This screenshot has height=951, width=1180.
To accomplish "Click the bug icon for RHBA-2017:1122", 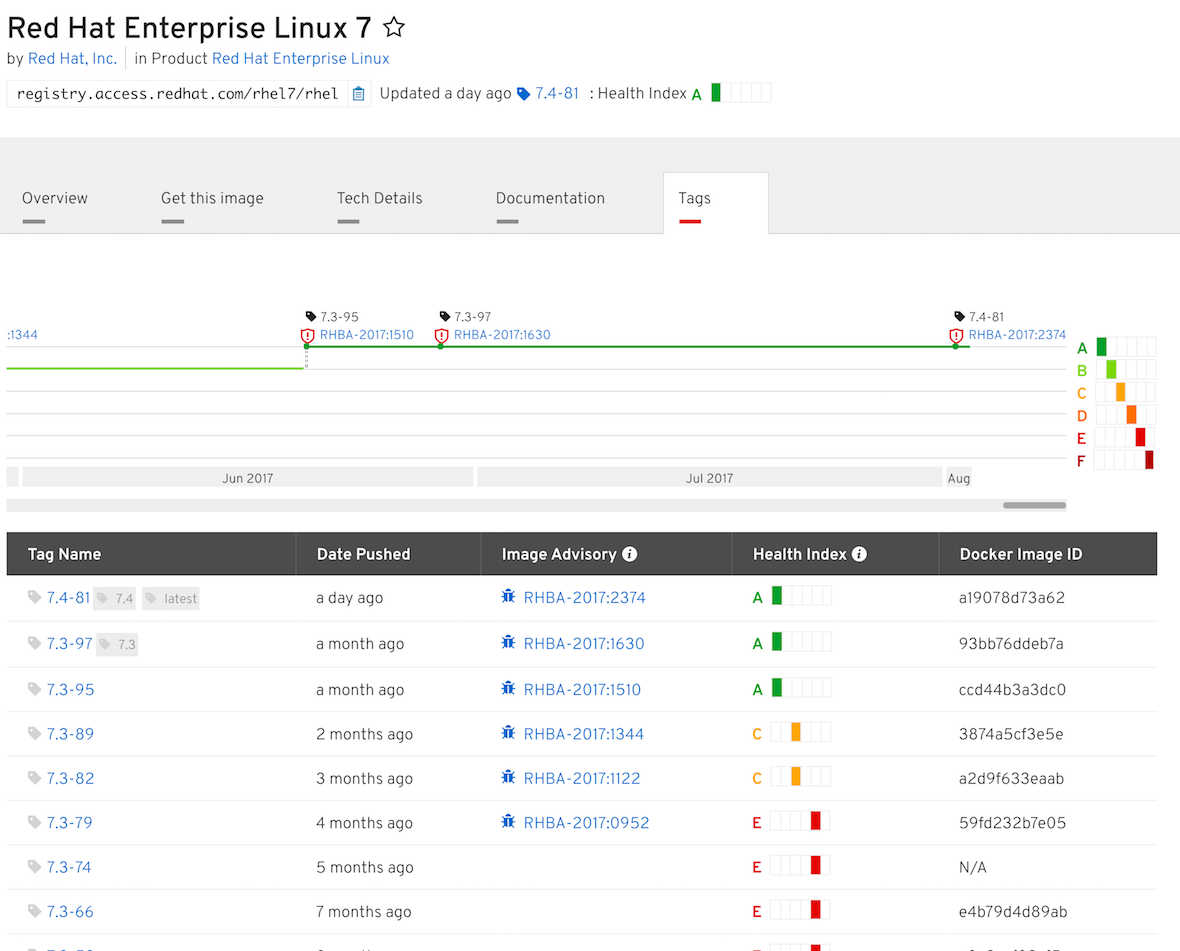I will 509,777.
